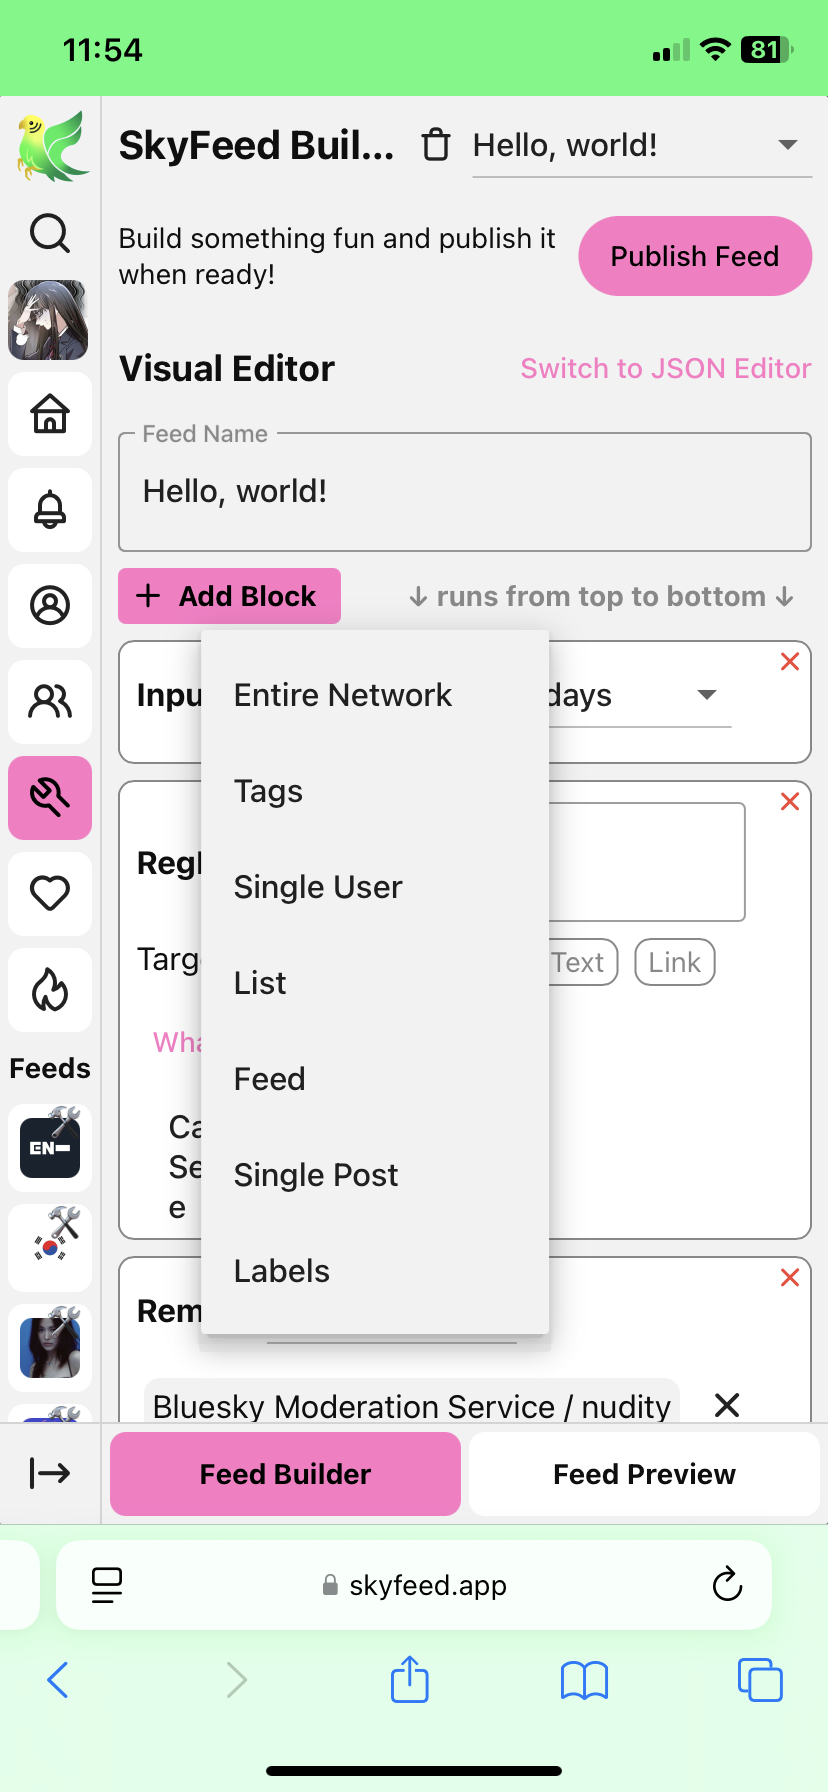Expand sidebar with arrow icon
Viewport: 828px width, 1792px height.
[x=50, y=1472]
